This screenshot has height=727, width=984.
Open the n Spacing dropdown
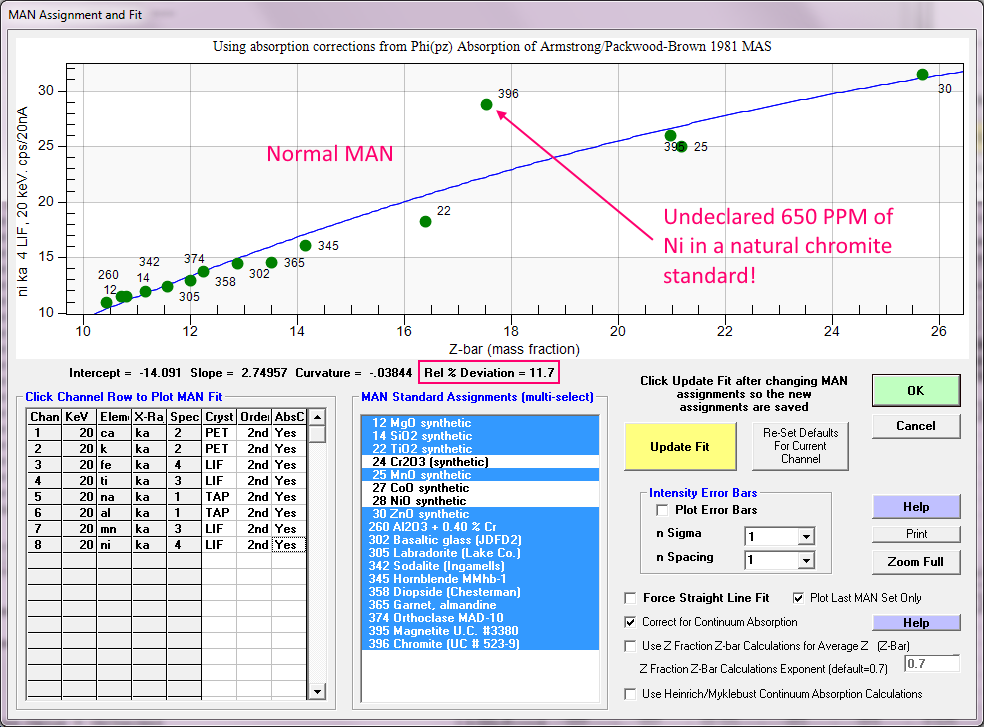(806, 560)
